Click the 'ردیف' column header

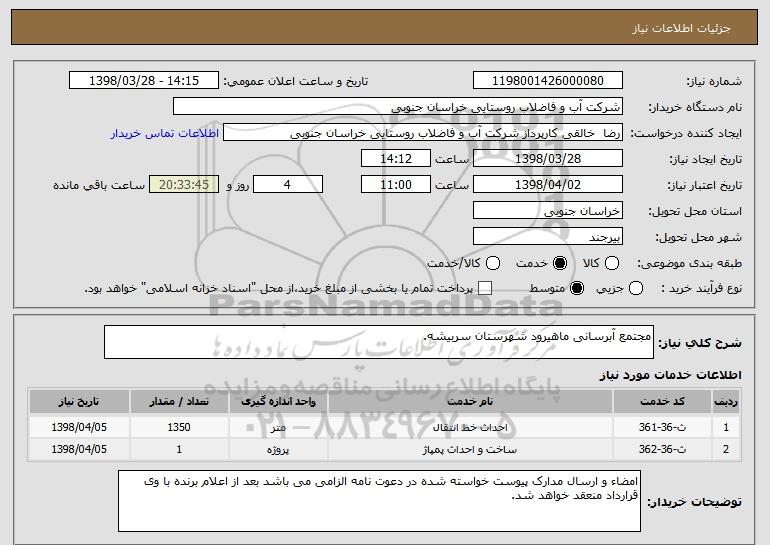pos(726,402)
